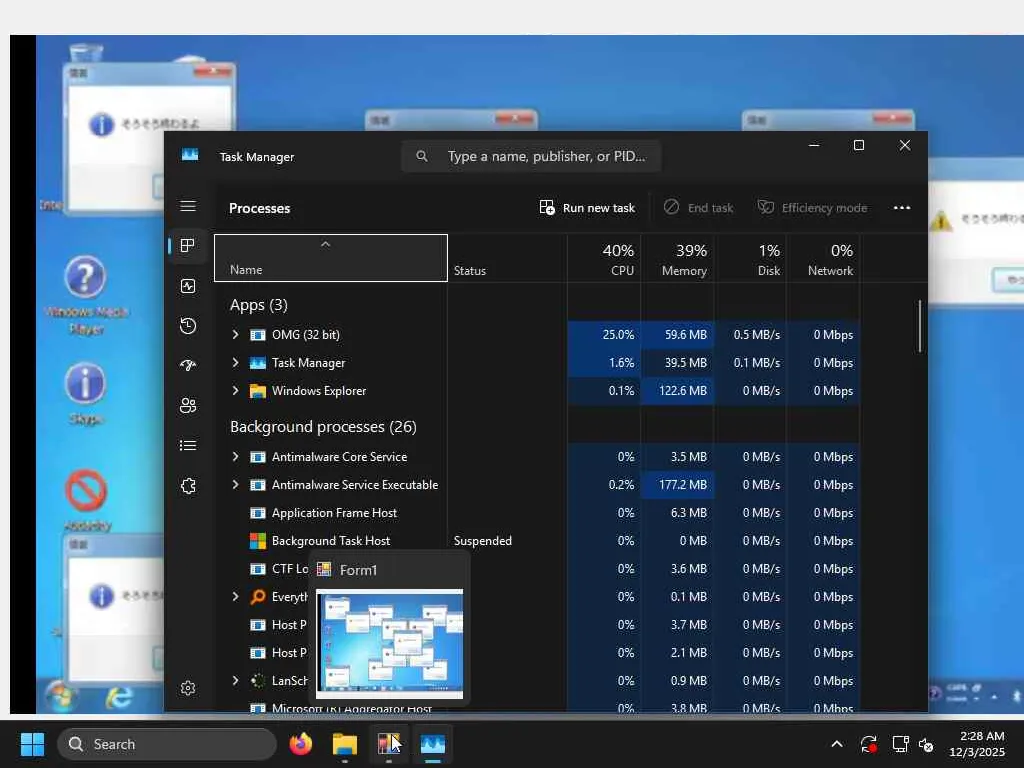Screen dimensions: 1024x768
Task: Click the Task Manager taskbar icon
Action: click(433, 744)
